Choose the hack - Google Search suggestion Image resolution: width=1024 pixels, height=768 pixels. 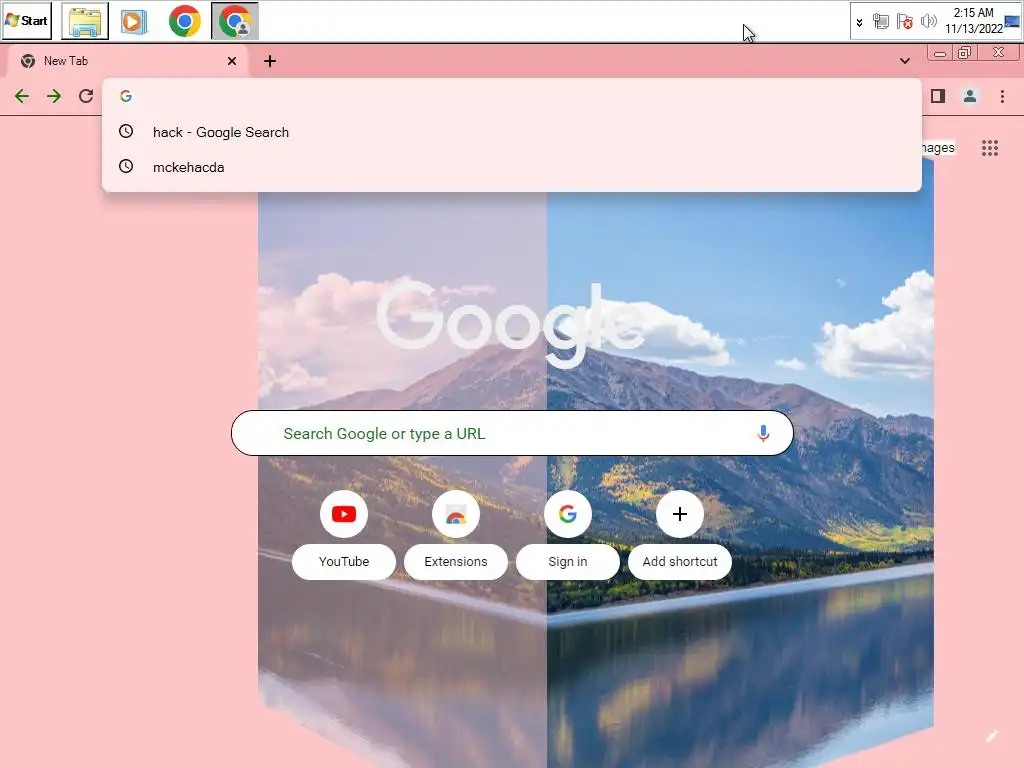[512, 132]
